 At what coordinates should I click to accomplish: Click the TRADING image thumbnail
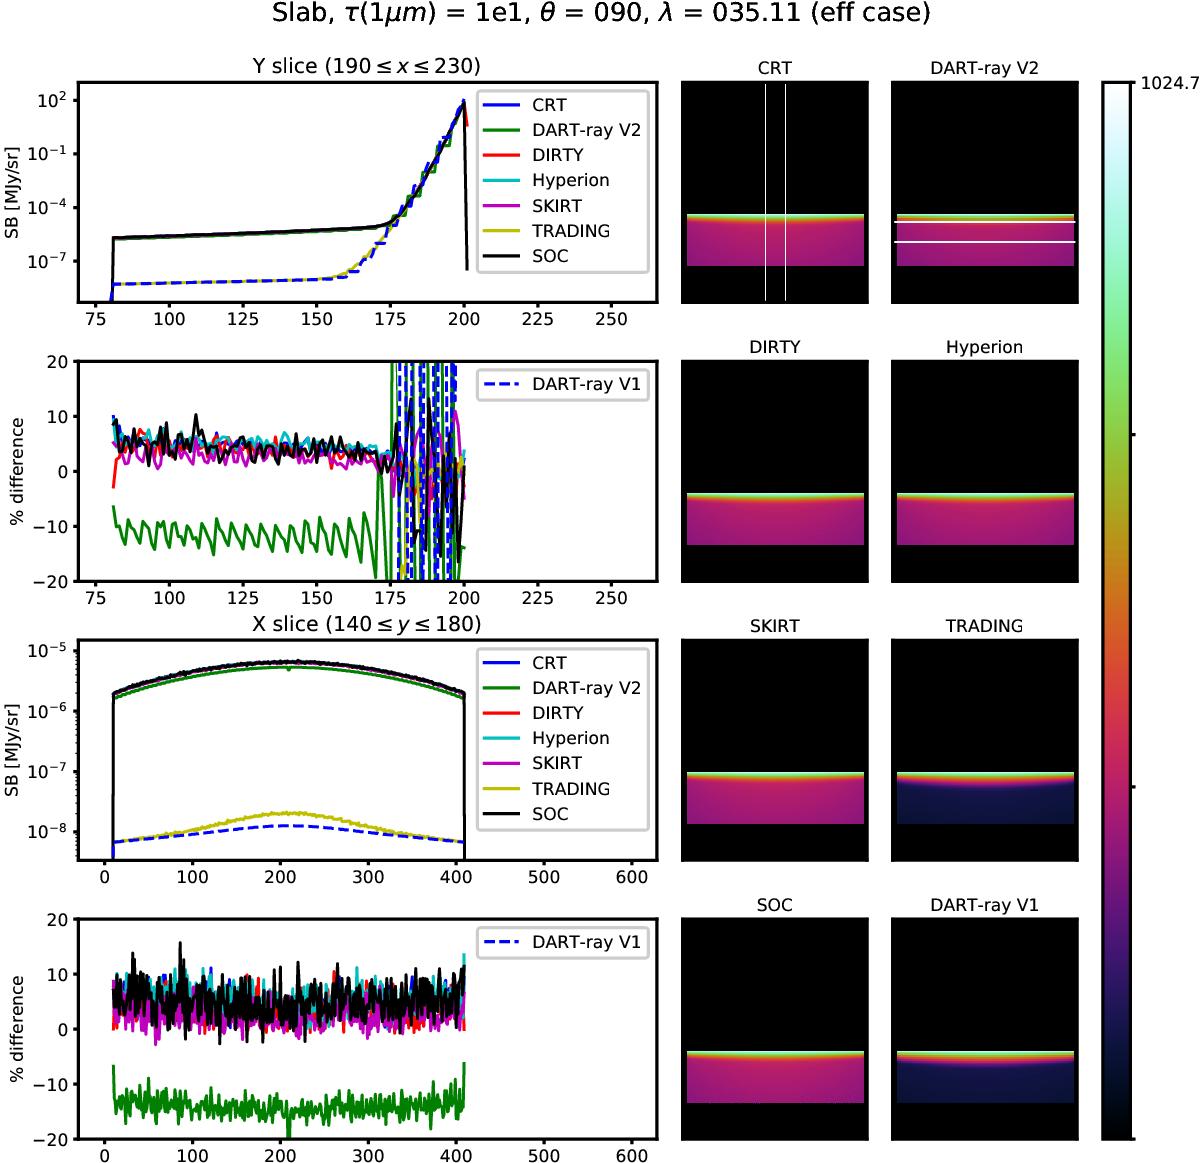tap(985, 750)
